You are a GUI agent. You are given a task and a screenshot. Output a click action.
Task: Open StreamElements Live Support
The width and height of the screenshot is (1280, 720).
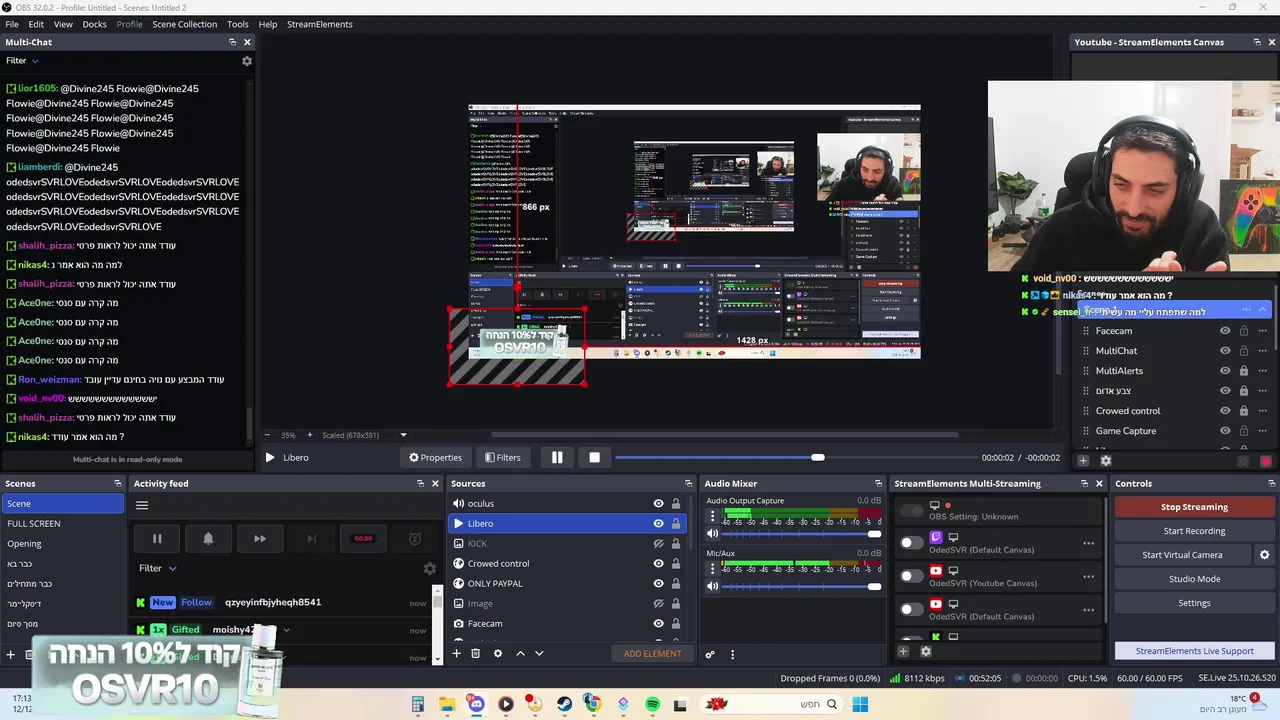click(1194, 651)
